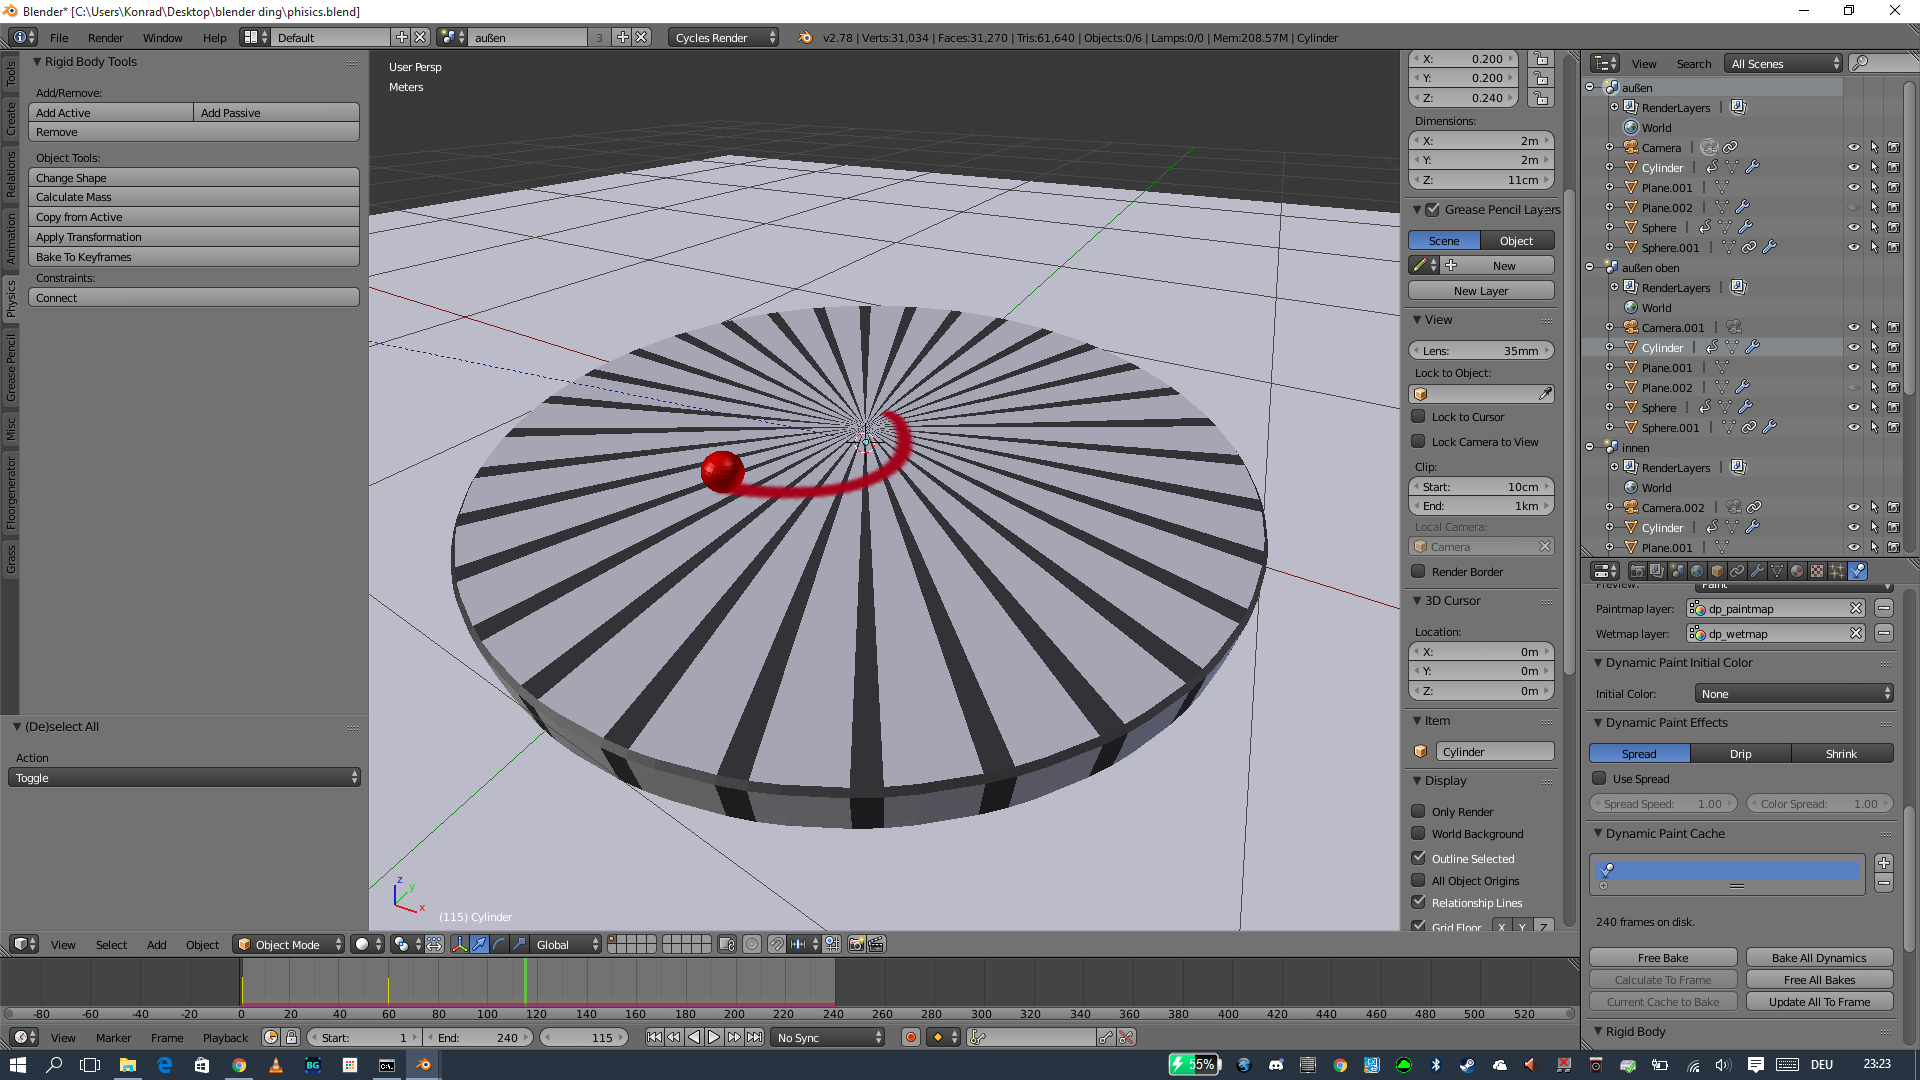The width and height of the screenshot is (1920, 1080).
Task: Click the Add Active button
Action: pyautogui.click(x=111, y=112)
